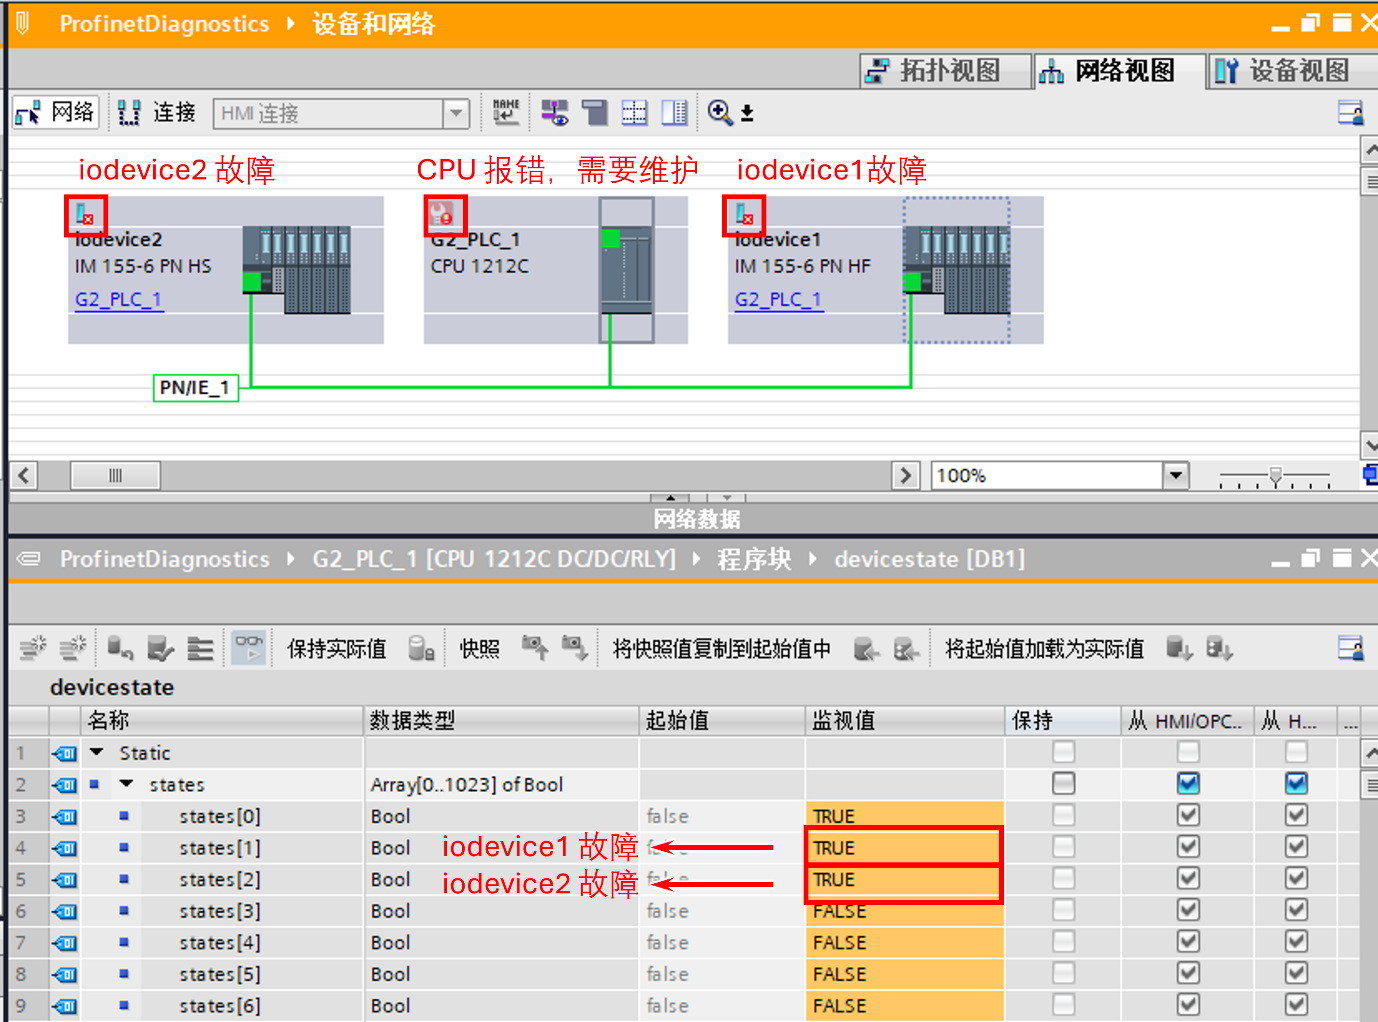Collapse the states array expander
The image size is (1378, 1022).
pos(126,784)
